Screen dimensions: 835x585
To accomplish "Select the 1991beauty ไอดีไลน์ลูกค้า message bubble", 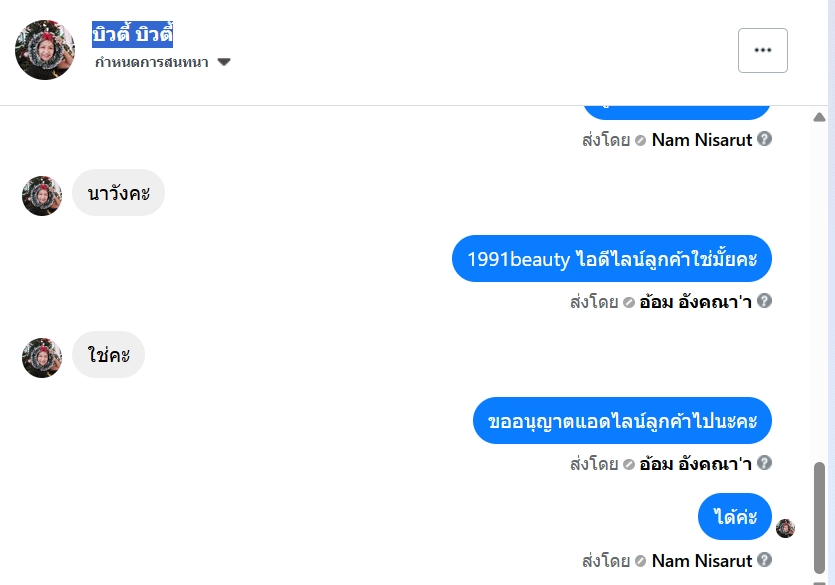I will [x=611, y=259].
